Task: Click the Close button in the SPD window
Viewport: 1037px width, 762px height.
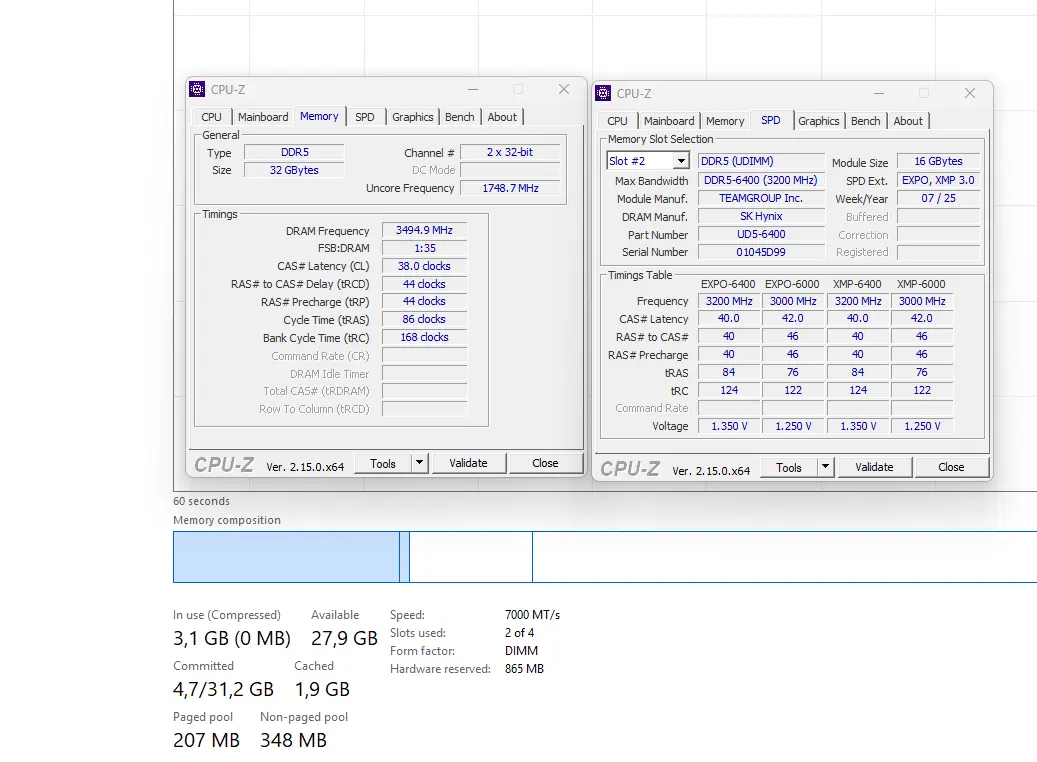Action: (950, 467)
